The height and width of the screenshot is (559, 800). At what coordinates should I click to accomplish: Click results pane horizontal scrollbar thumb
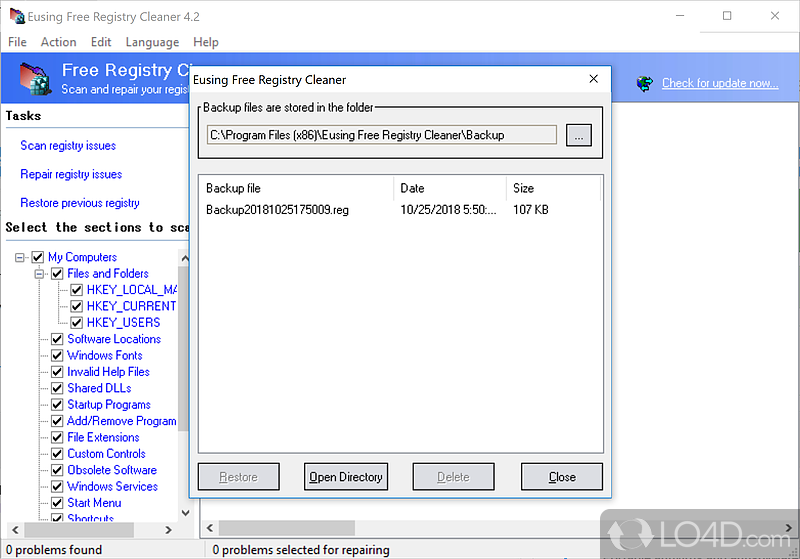(287, 528)
